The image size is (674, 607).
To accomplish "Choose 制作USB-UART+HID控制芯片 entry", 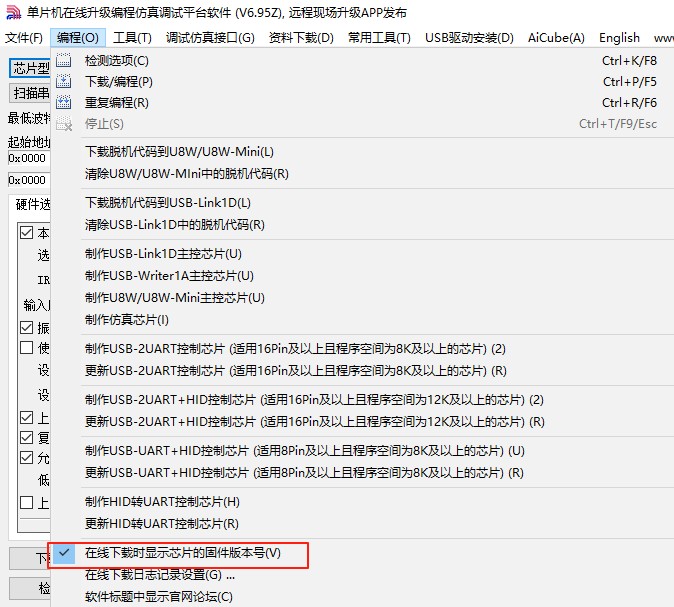I will tap(362, 451).
